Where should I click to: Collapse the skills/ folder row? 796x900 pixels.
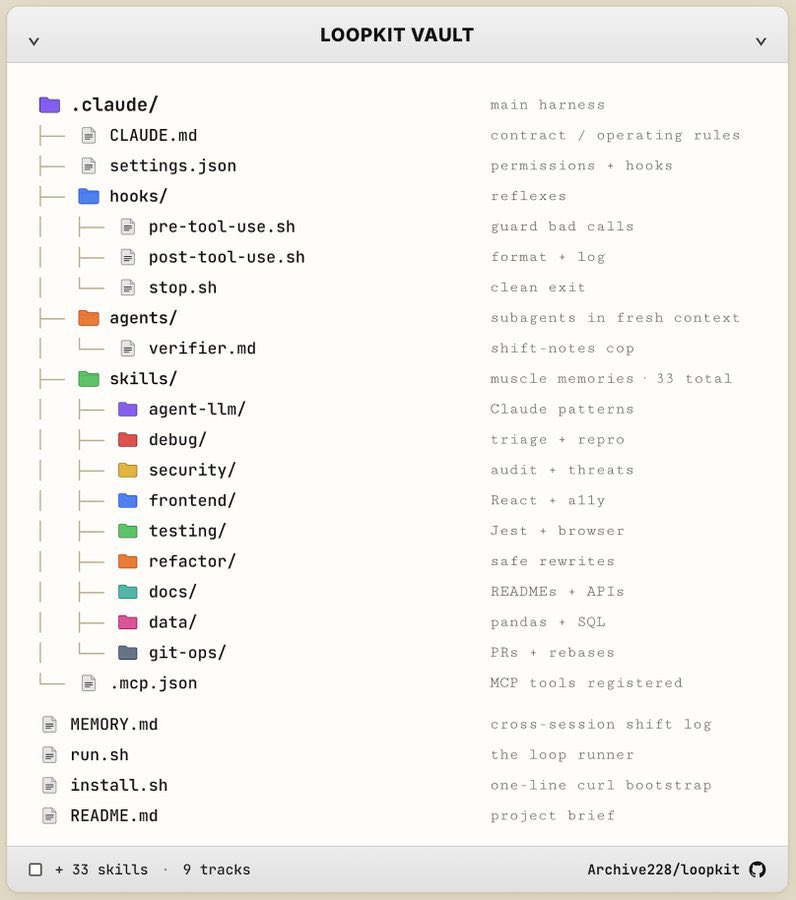[143, 379]
